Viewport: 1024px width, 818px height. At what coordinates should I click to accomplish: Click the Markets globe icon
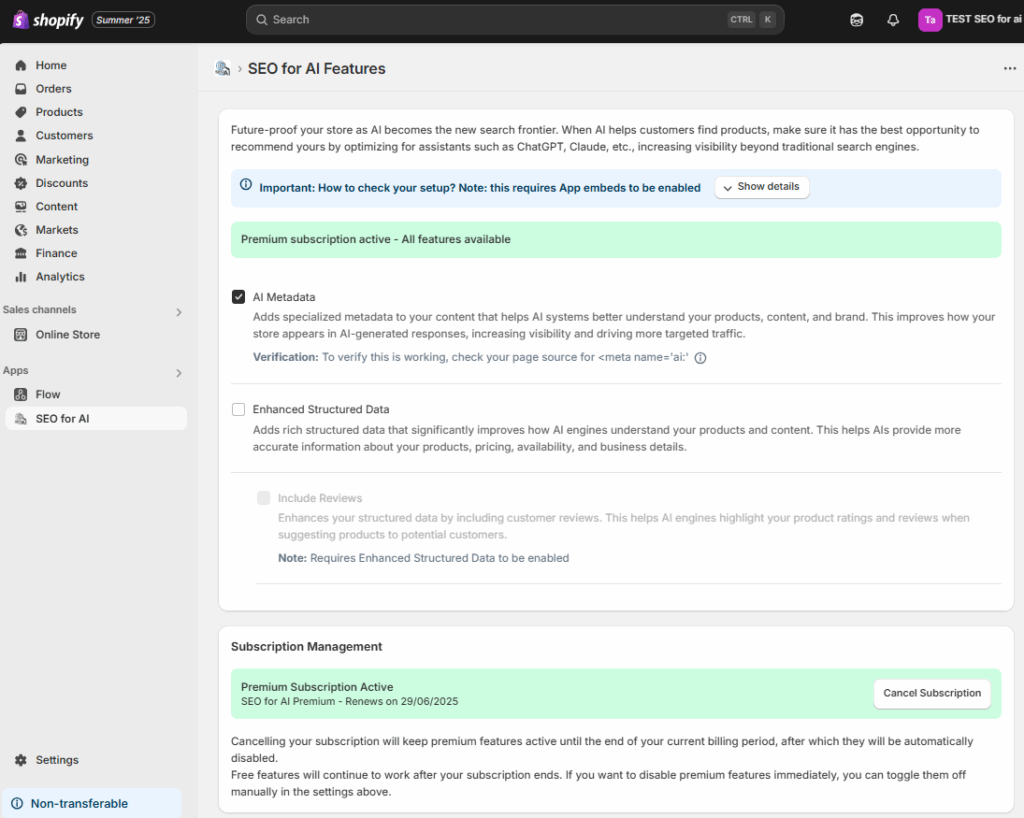pyautogui.click(x=21, y=230)
